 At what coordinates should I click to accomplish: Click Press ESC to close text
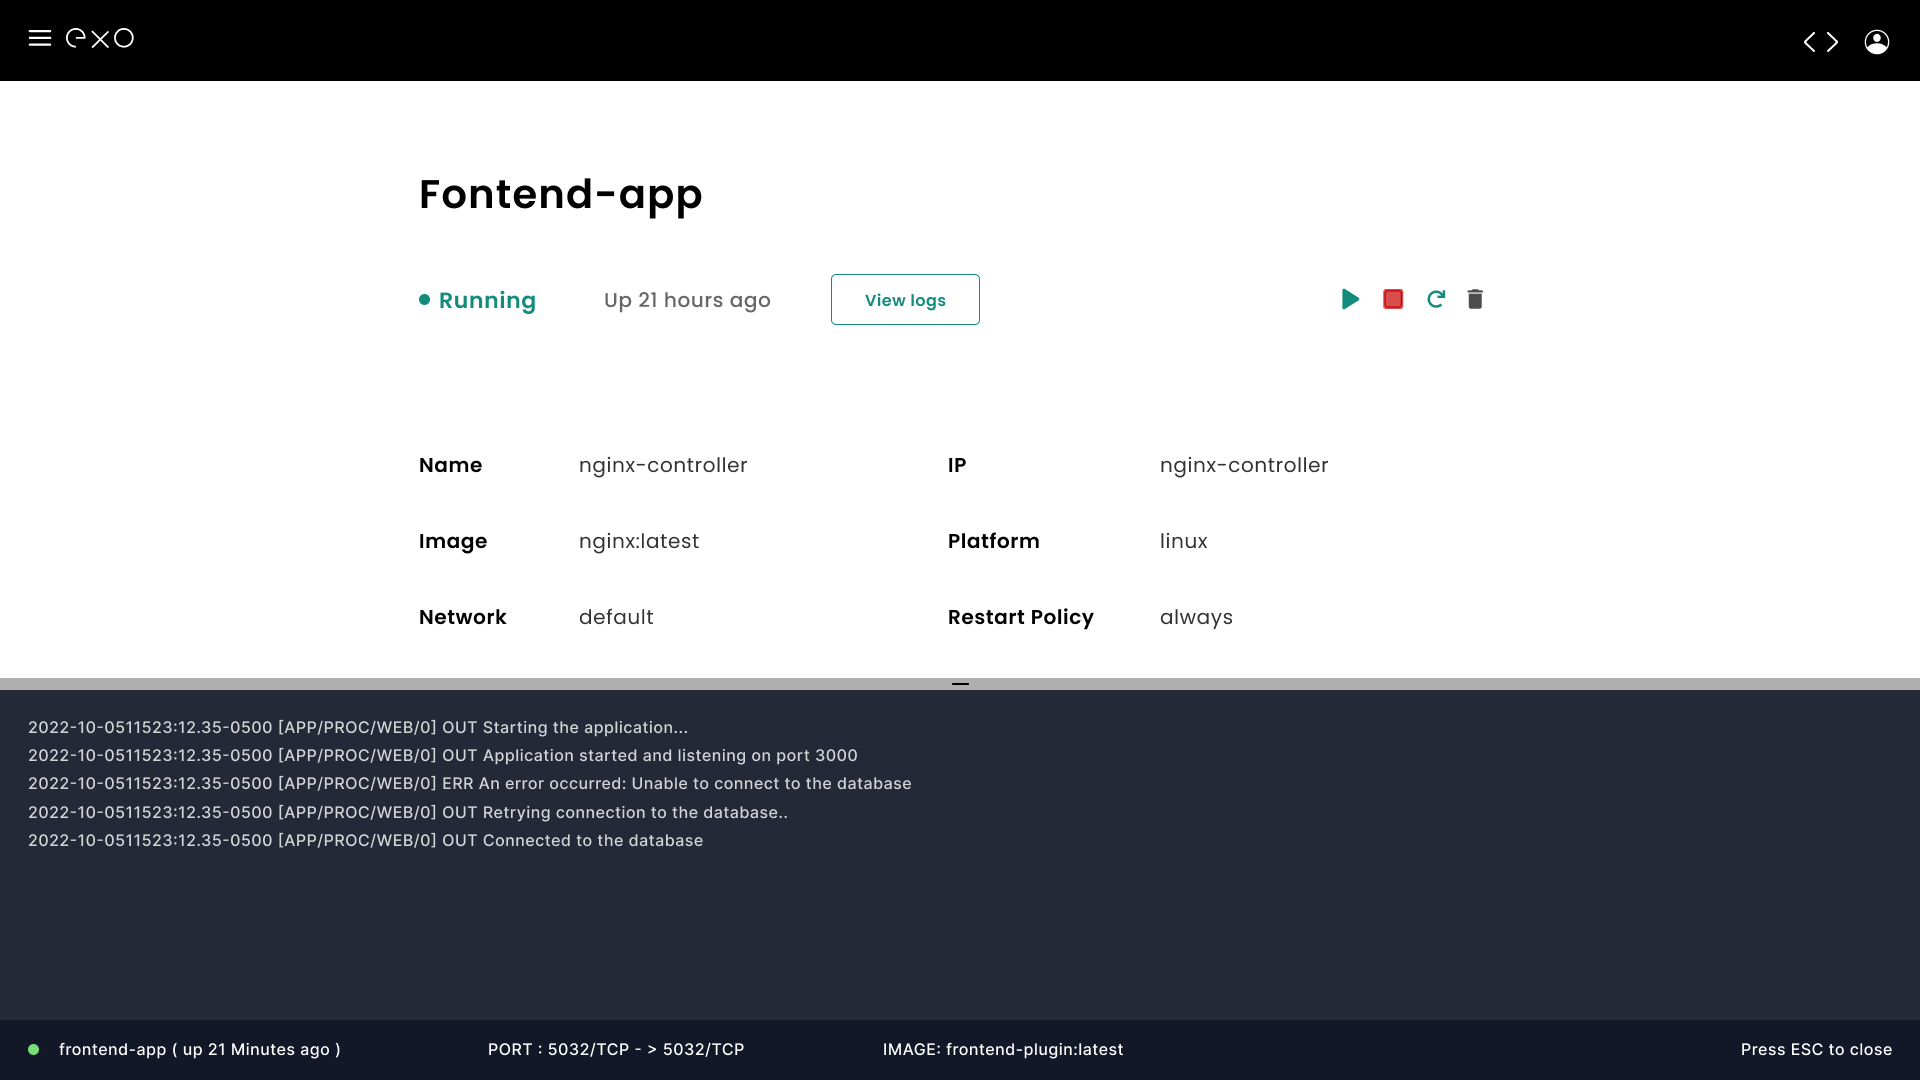[x=1816, y=1049]
